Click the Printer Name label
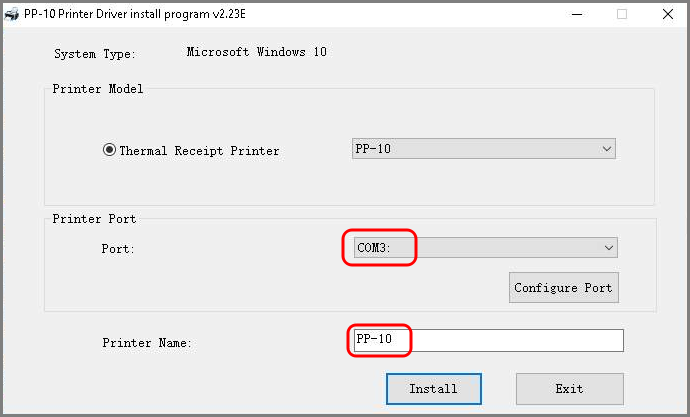The height and width of the screenshot is (417, 690). 146,343
